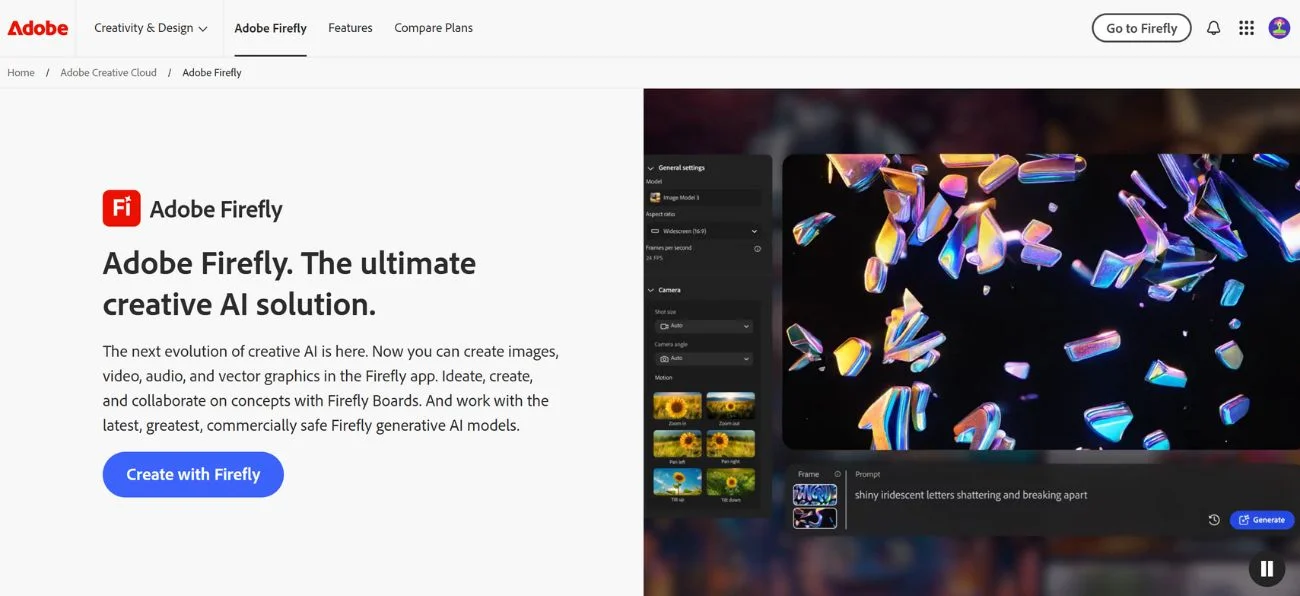Collapse the General settings section
The width and height of the screenshot is (1300, 596).
651,168
